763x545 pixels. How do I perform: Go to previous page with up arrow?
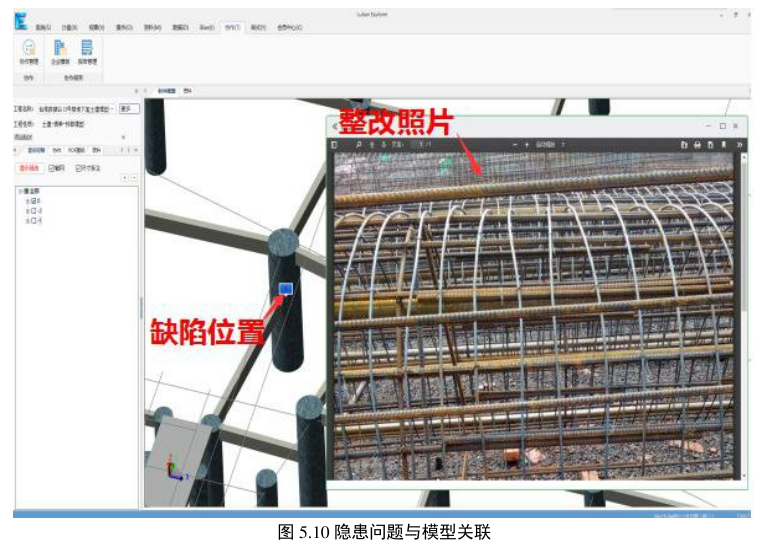(372, 145)
